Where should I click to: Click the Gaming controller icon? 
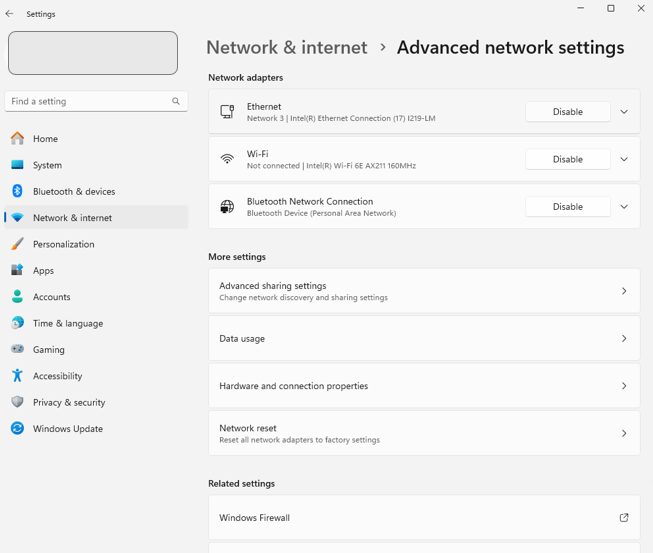[x=17, y=349]
